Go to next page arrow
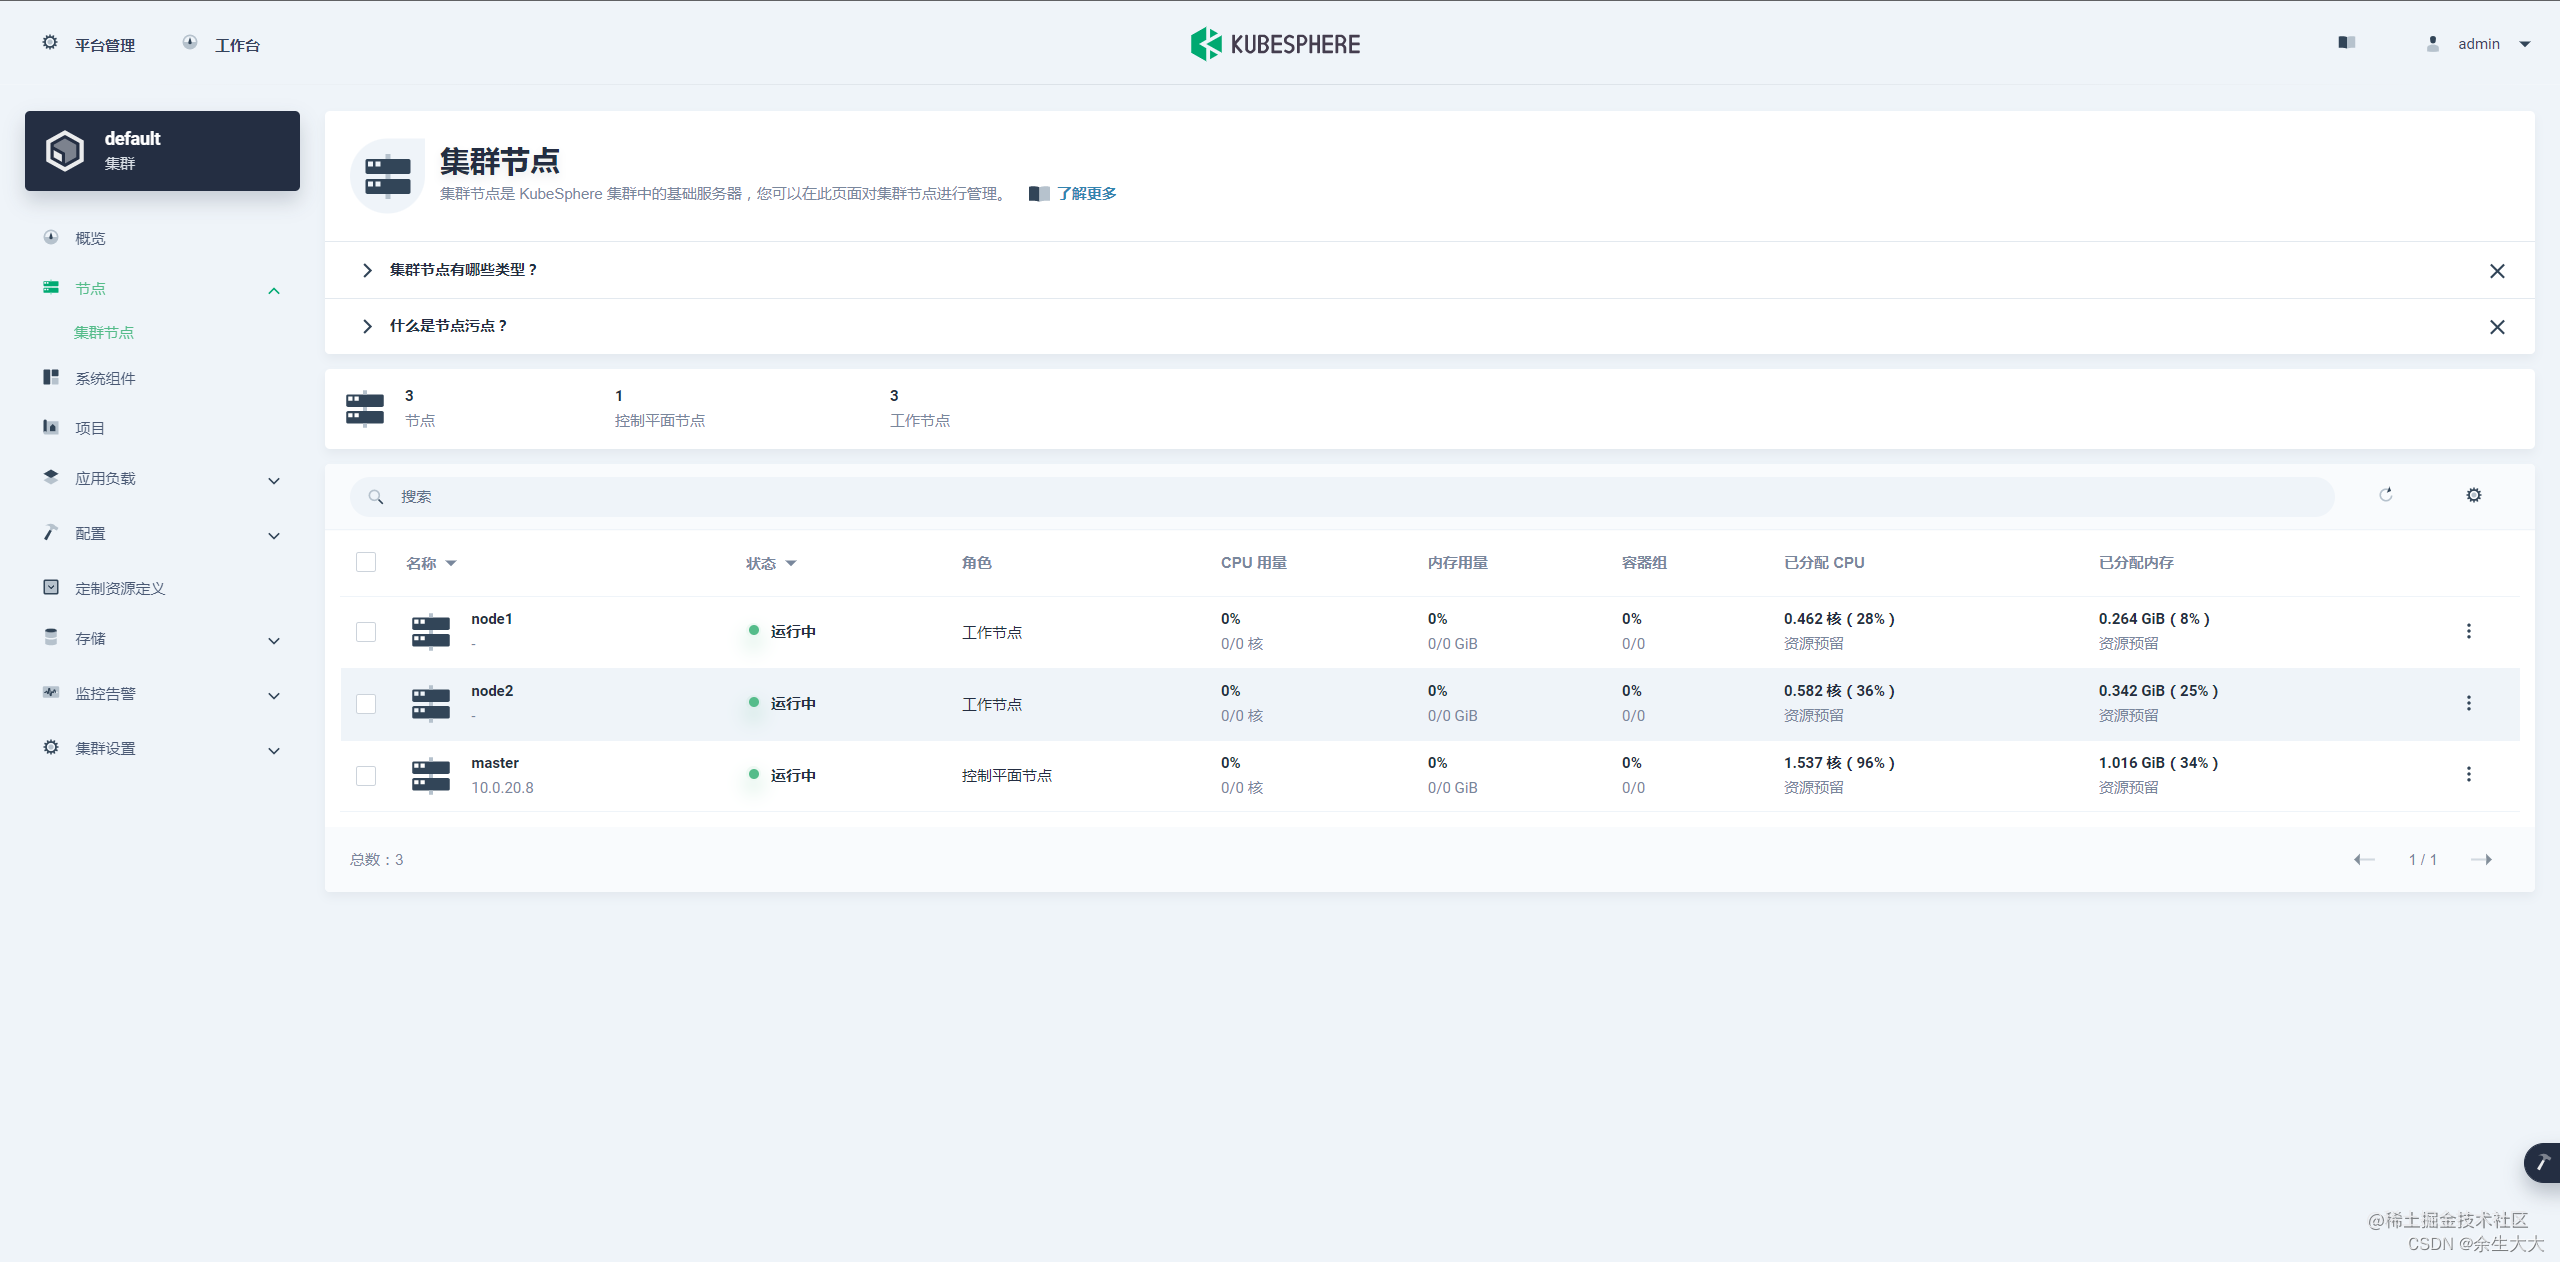 (x=2481, y=860)
